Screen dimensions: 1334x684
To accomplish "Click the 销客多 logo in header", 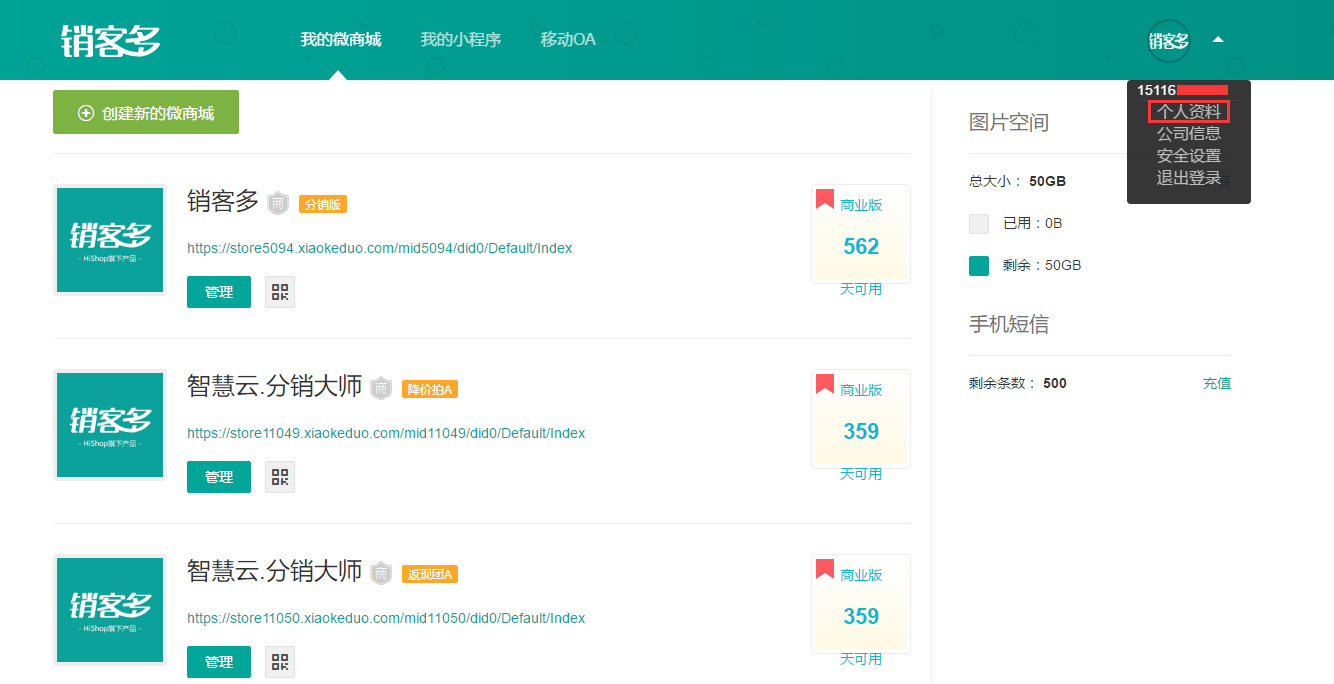I will 110,40.
